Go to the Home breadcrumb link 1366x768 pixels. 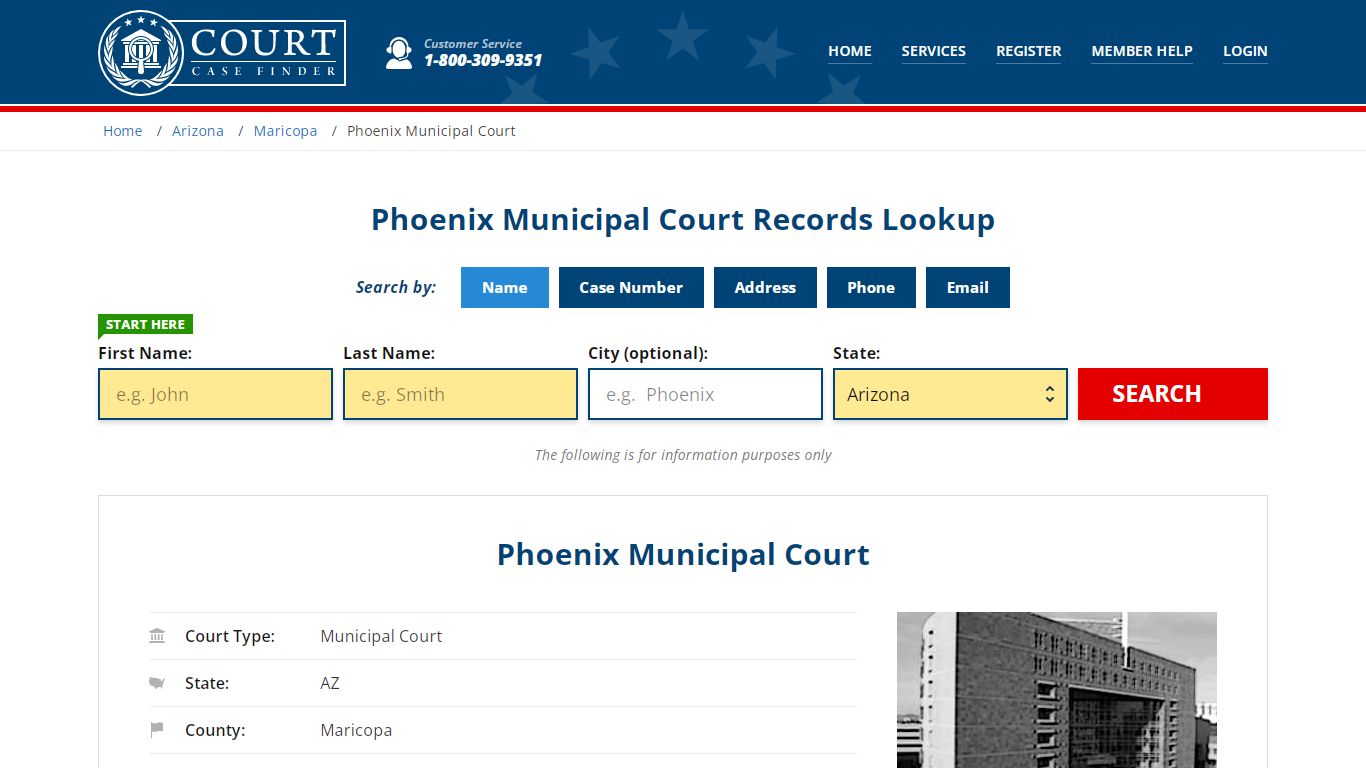click(123, 131)
